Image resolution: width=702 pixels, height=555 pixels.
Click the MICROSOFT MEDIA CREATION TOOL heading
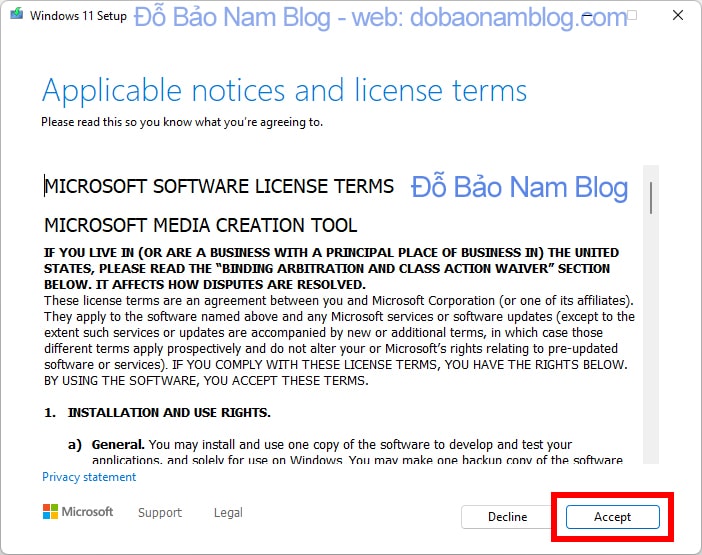click(201, 225)
